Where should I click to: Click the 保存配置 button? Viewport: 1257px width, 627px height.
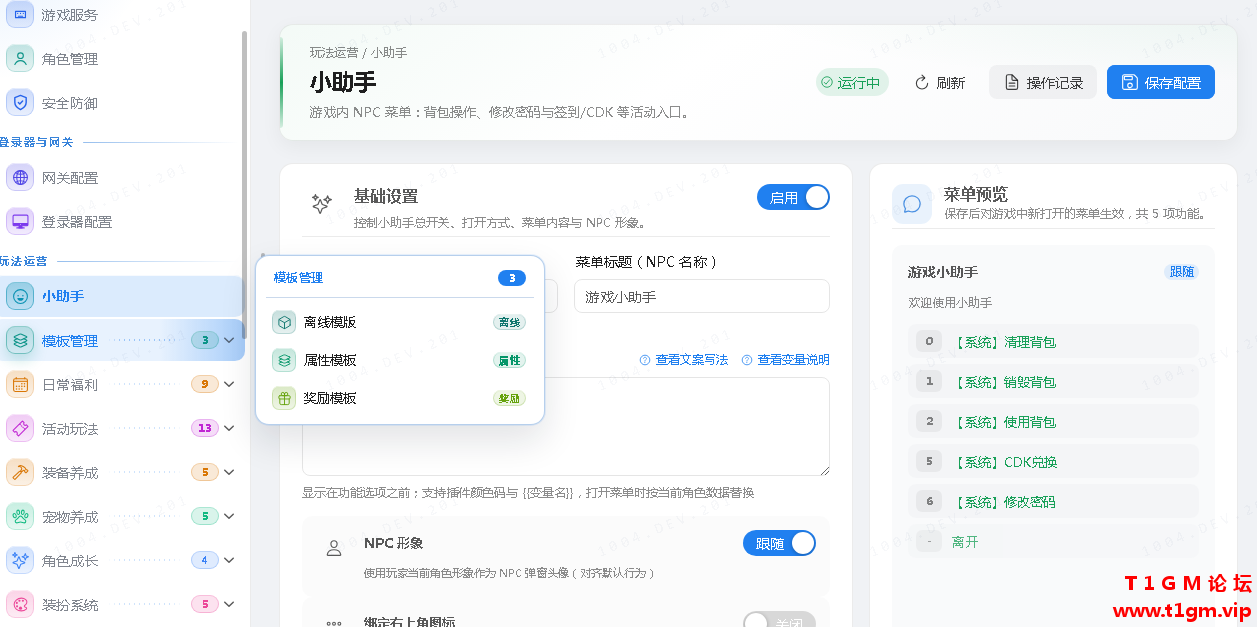pos(1161,83)
